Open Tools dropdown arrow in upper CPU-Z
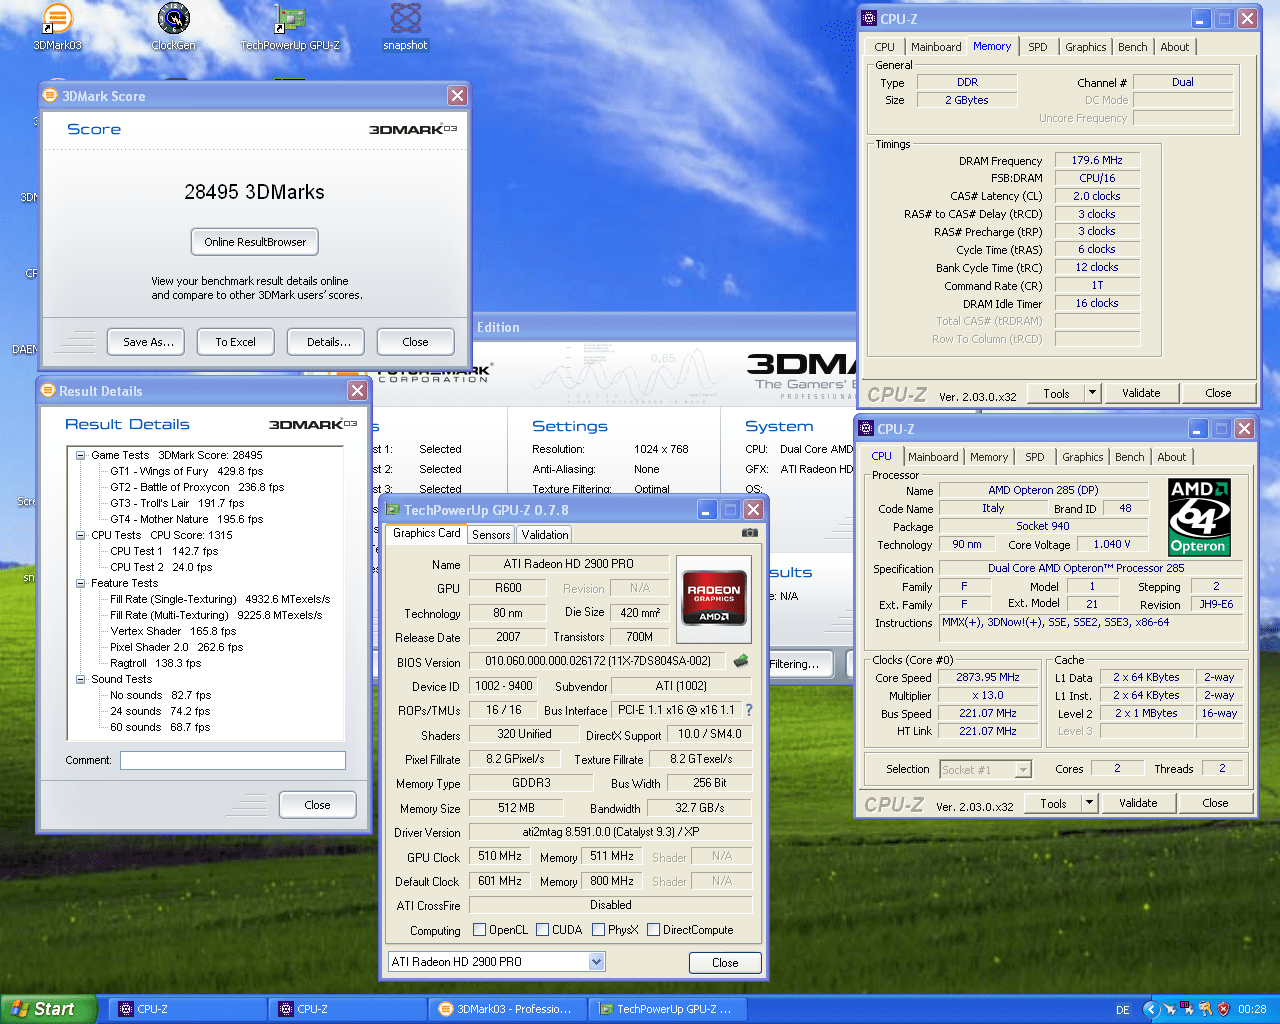Screen dimensions: 1280x1024 pyautogui.click(x=1092, y=393)
